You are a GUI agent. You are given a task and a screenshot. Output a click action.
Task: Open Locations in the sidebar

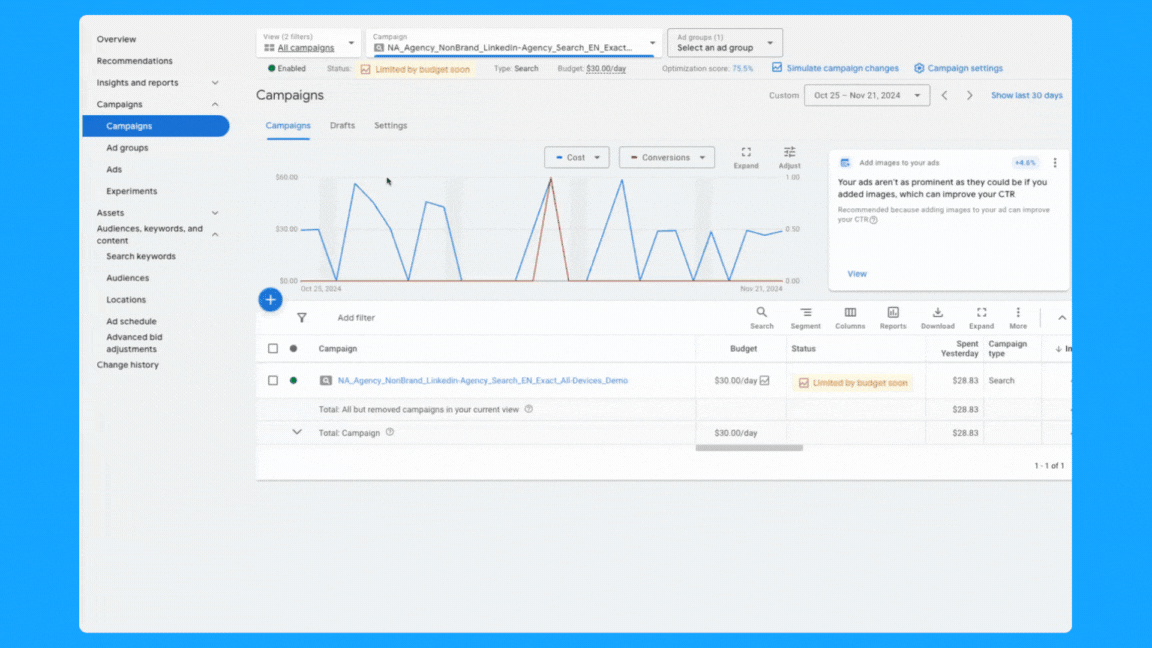pyautogui.click(x=126, y=300)
